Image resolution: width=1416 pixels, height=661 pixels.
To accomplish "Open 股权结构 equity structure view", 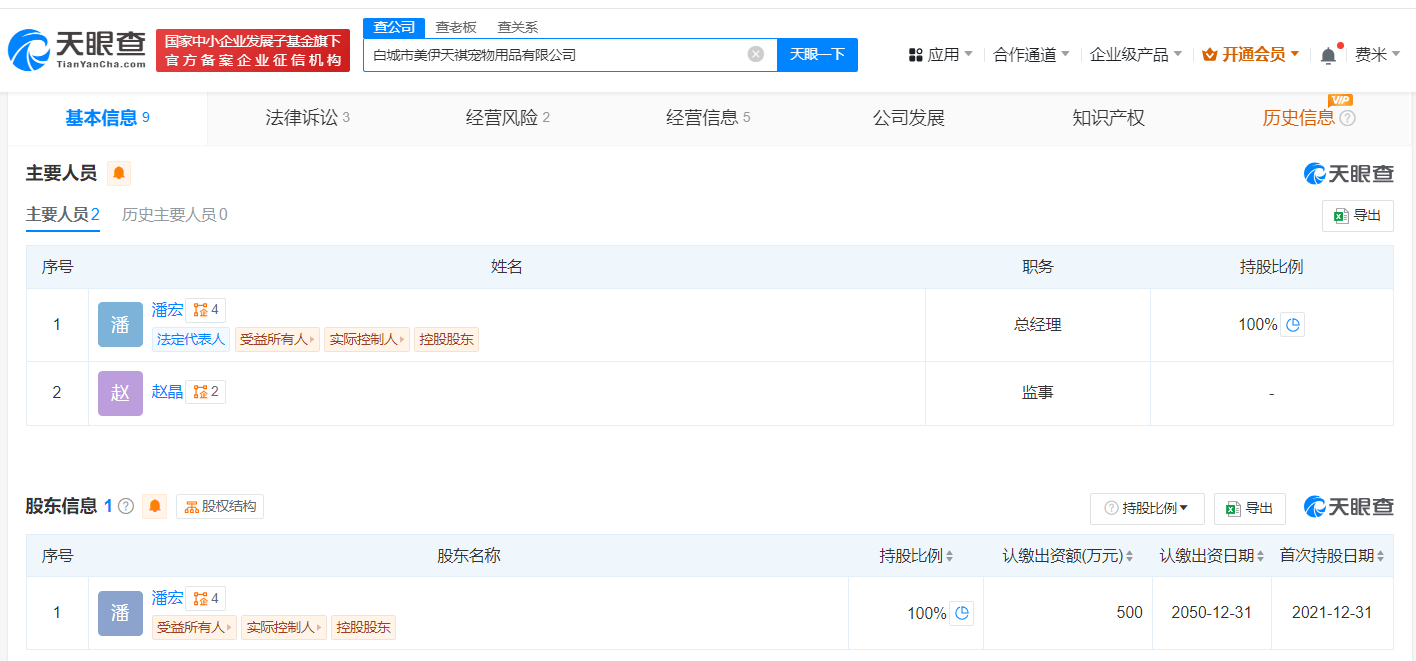I will pyautogui.click(x=220, y=507).
